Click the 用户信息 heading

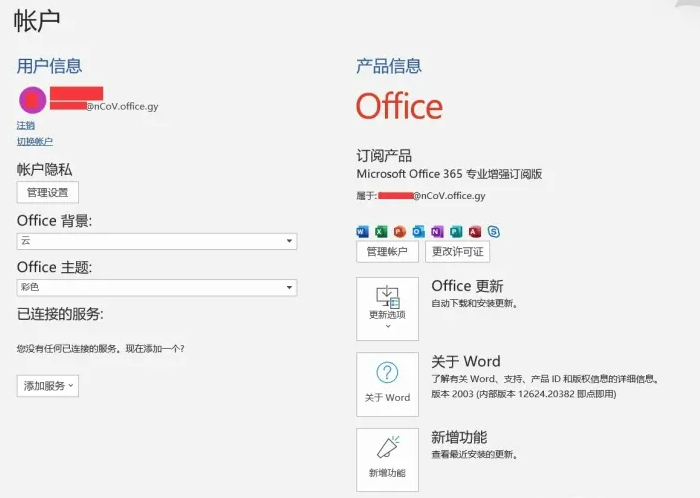point(50,66)
